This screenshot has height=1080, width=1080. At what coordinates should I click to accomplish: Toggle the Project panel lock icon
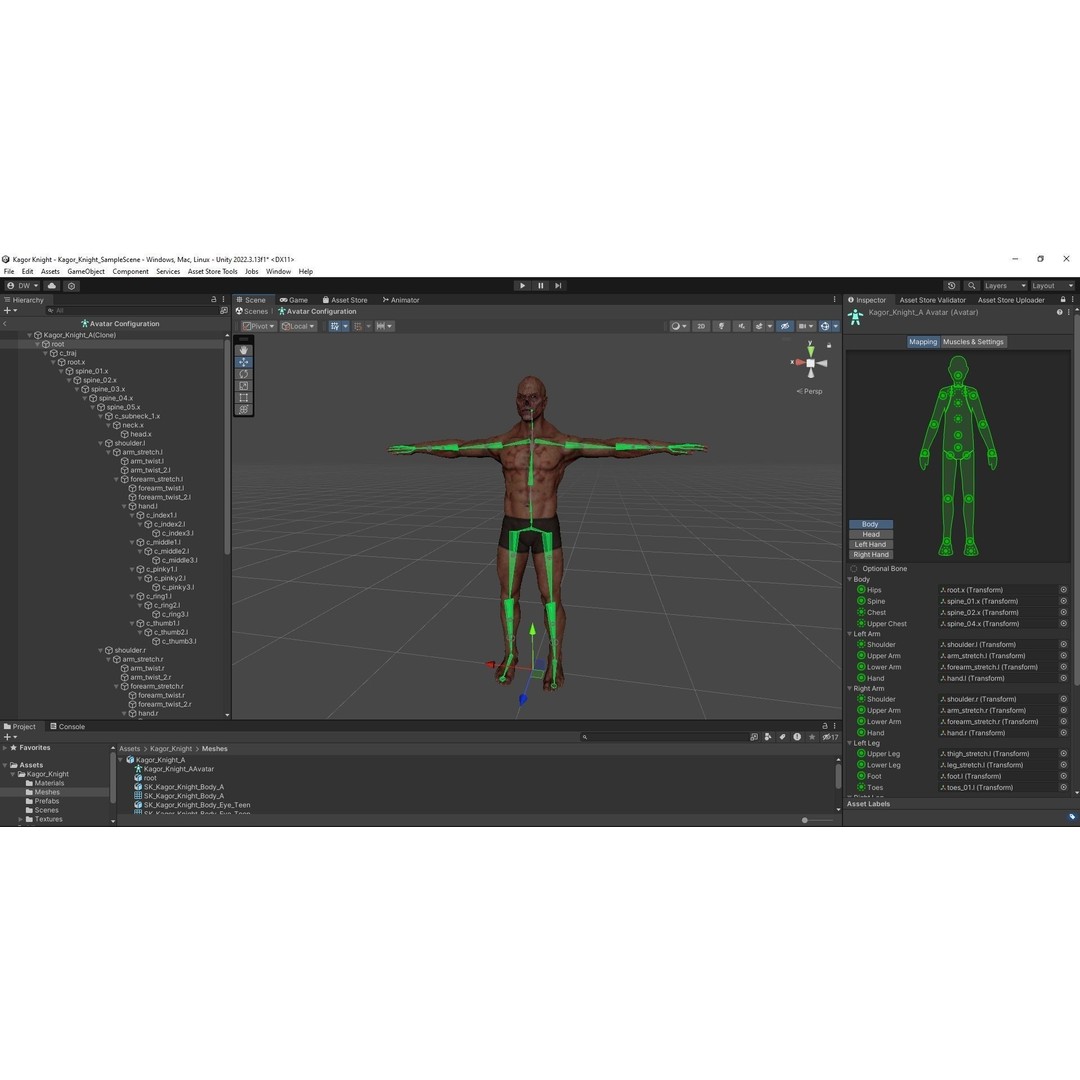click(824, 726)
